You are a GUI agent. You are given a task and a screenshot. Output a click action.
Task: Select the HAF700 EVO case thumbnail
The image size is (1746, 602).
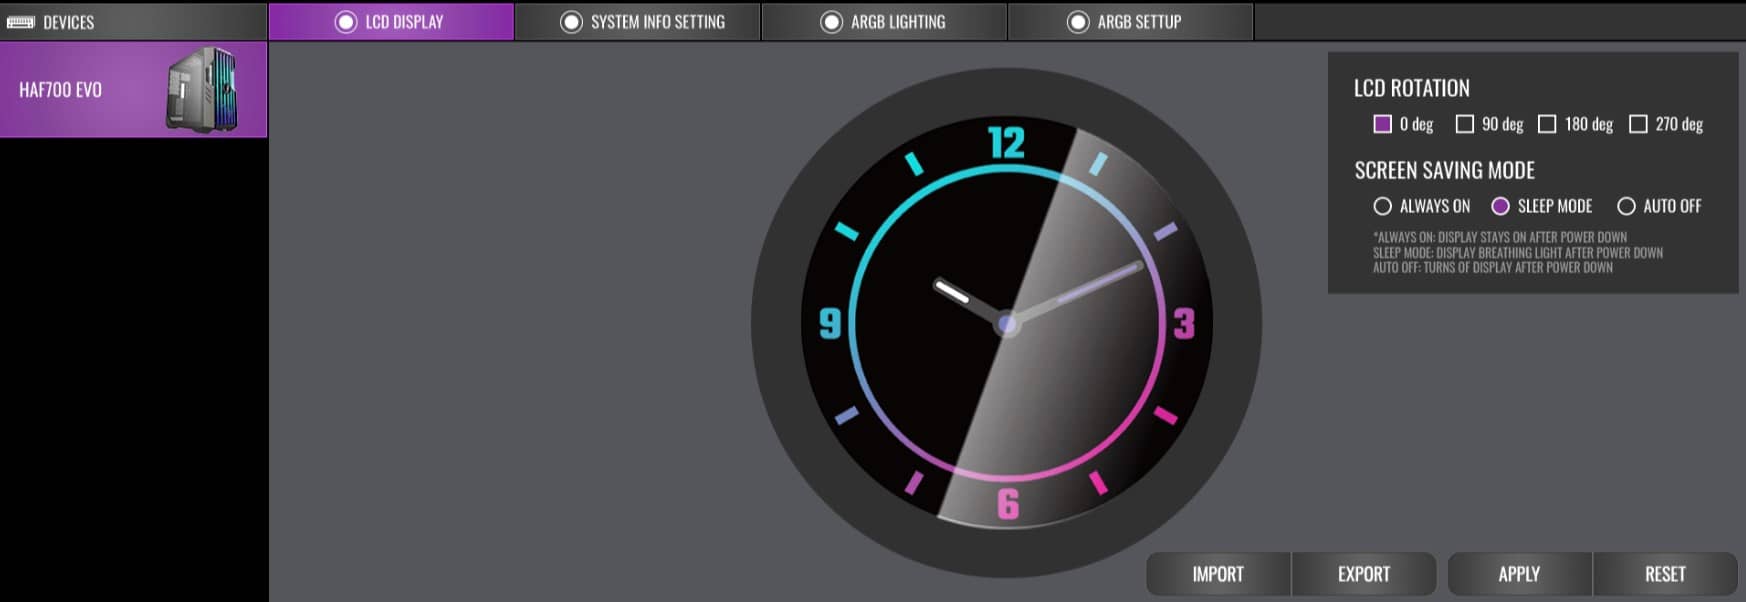tap(202, 90)
